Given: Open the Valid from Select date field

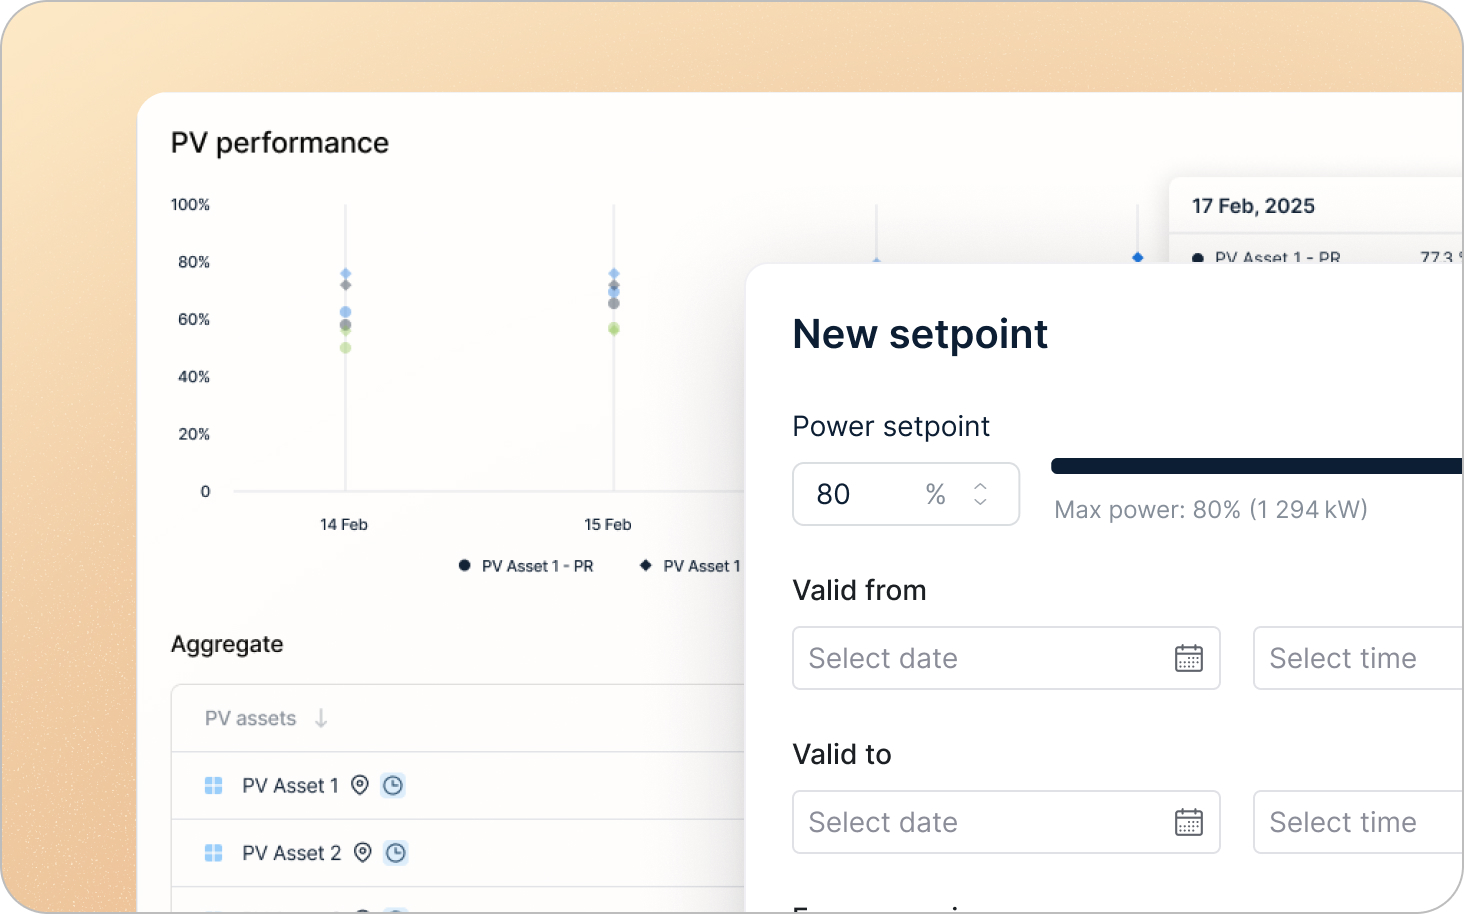Looking at the screenshot, I should click(960, 658).
